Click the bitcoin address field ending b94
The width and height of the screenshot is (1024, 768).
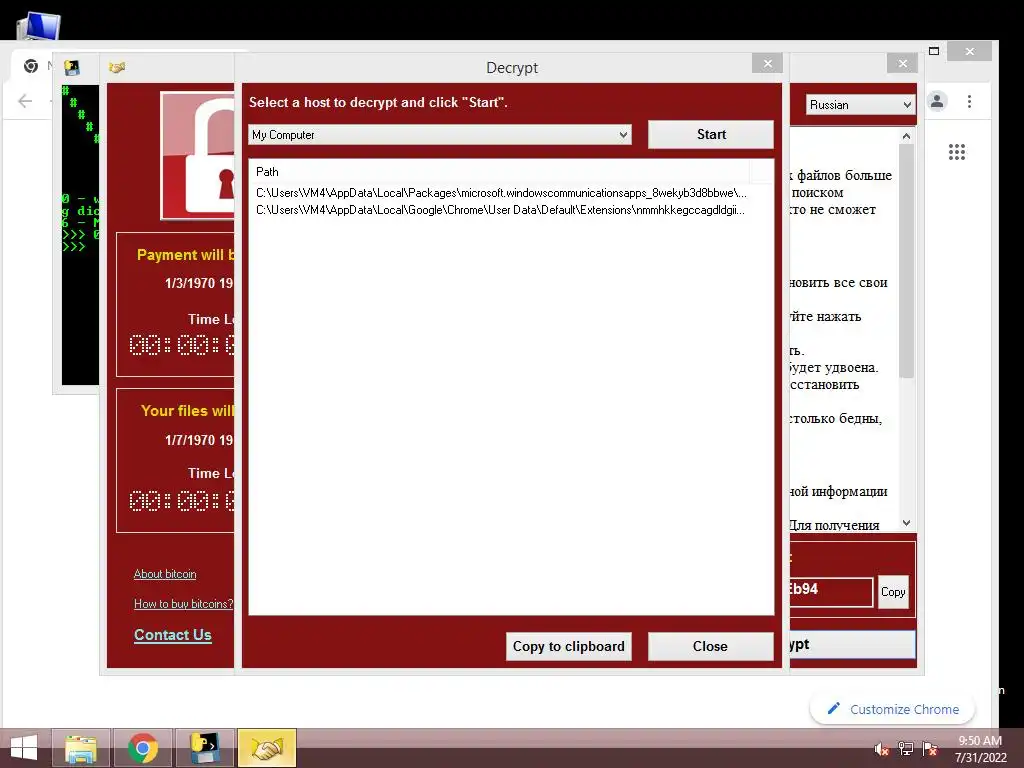point(831,590)
